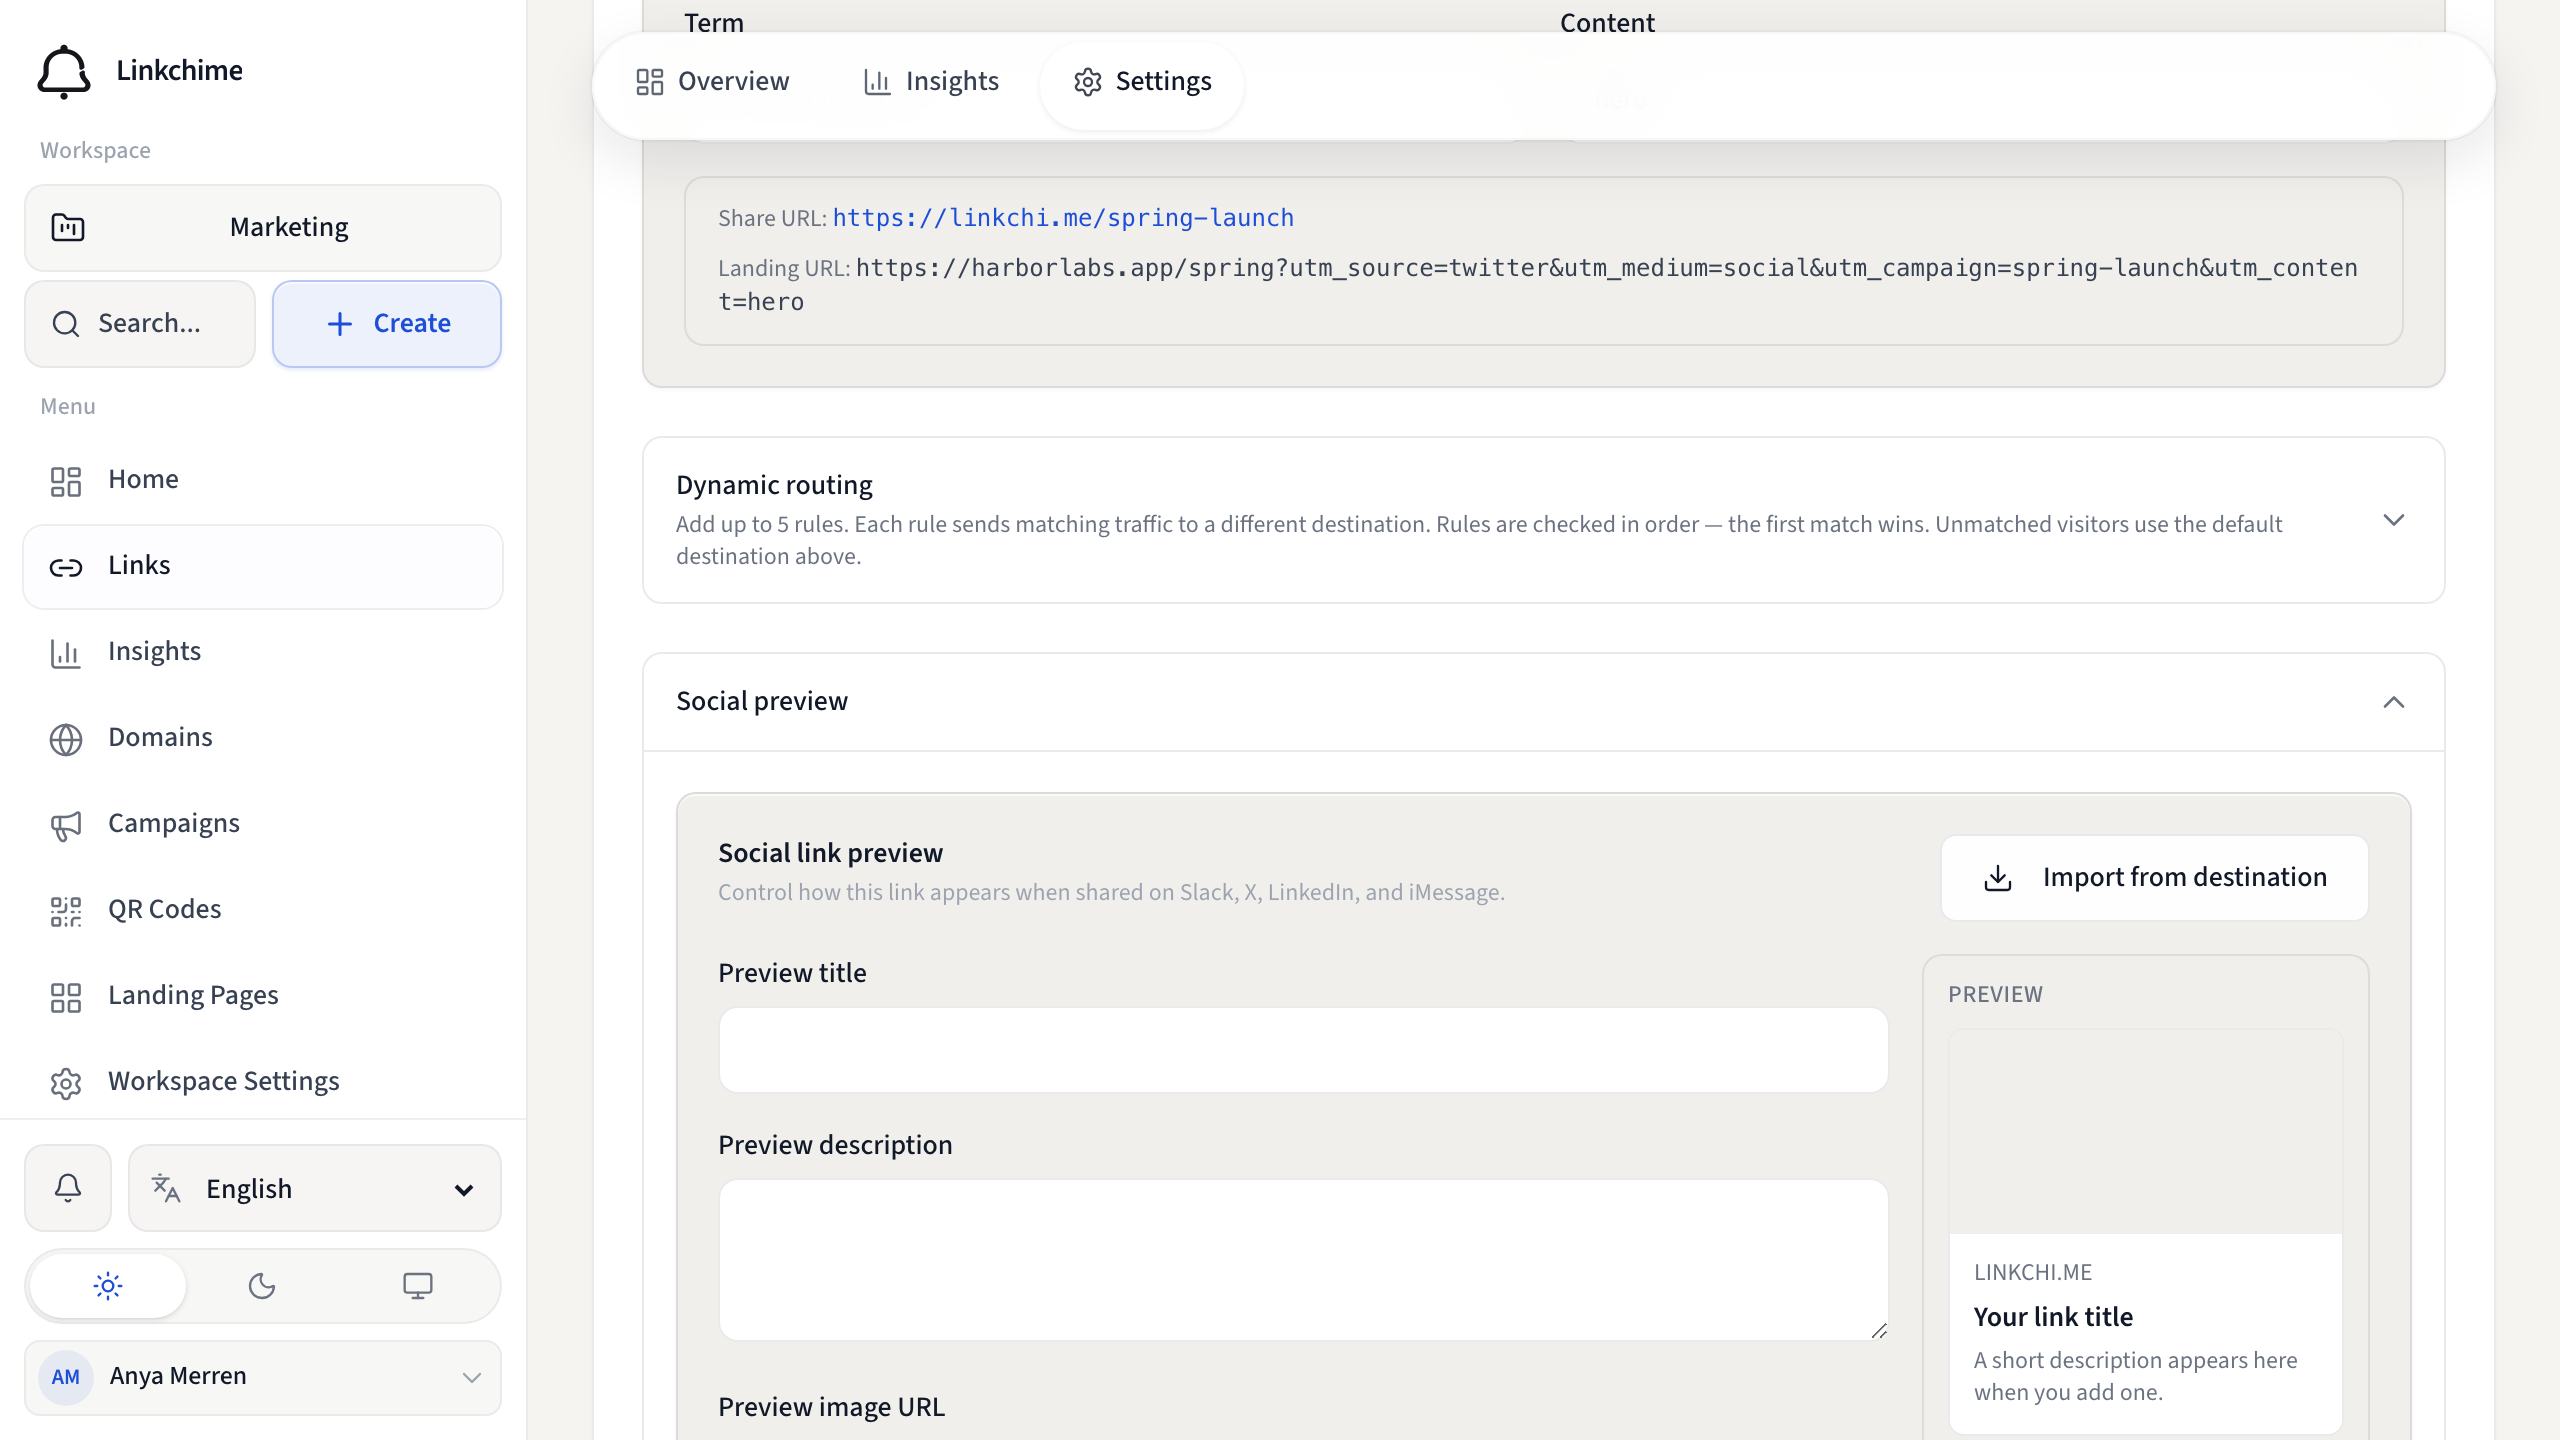Click the Home grid icon

point(66,482)
